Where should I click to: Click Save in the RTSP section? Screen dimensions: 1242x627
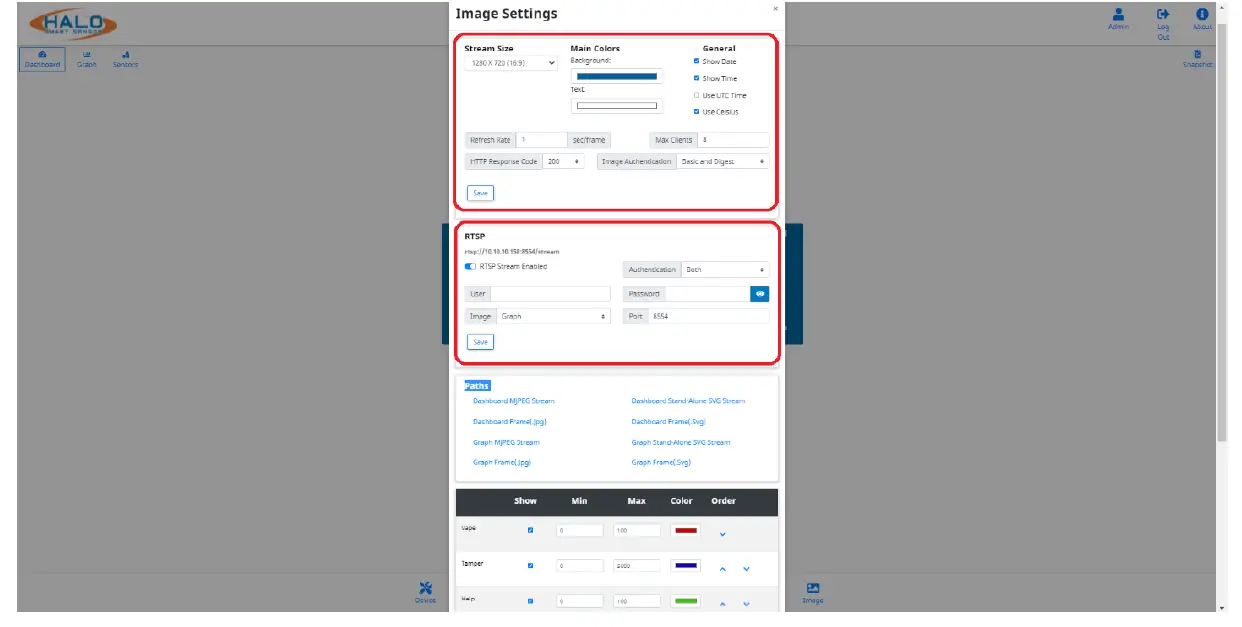coord(479,341)
